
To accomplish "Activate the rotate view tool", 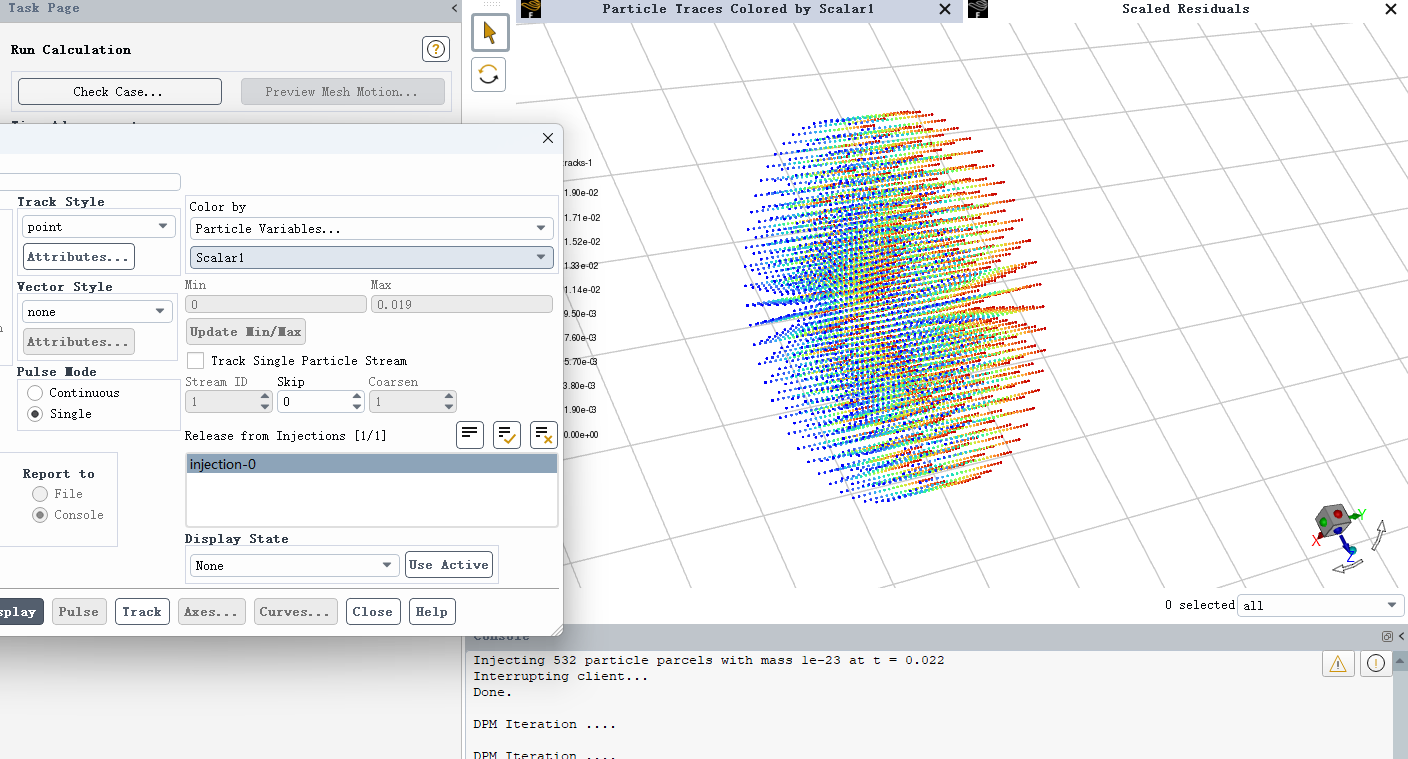I will [x=489, y=74].
